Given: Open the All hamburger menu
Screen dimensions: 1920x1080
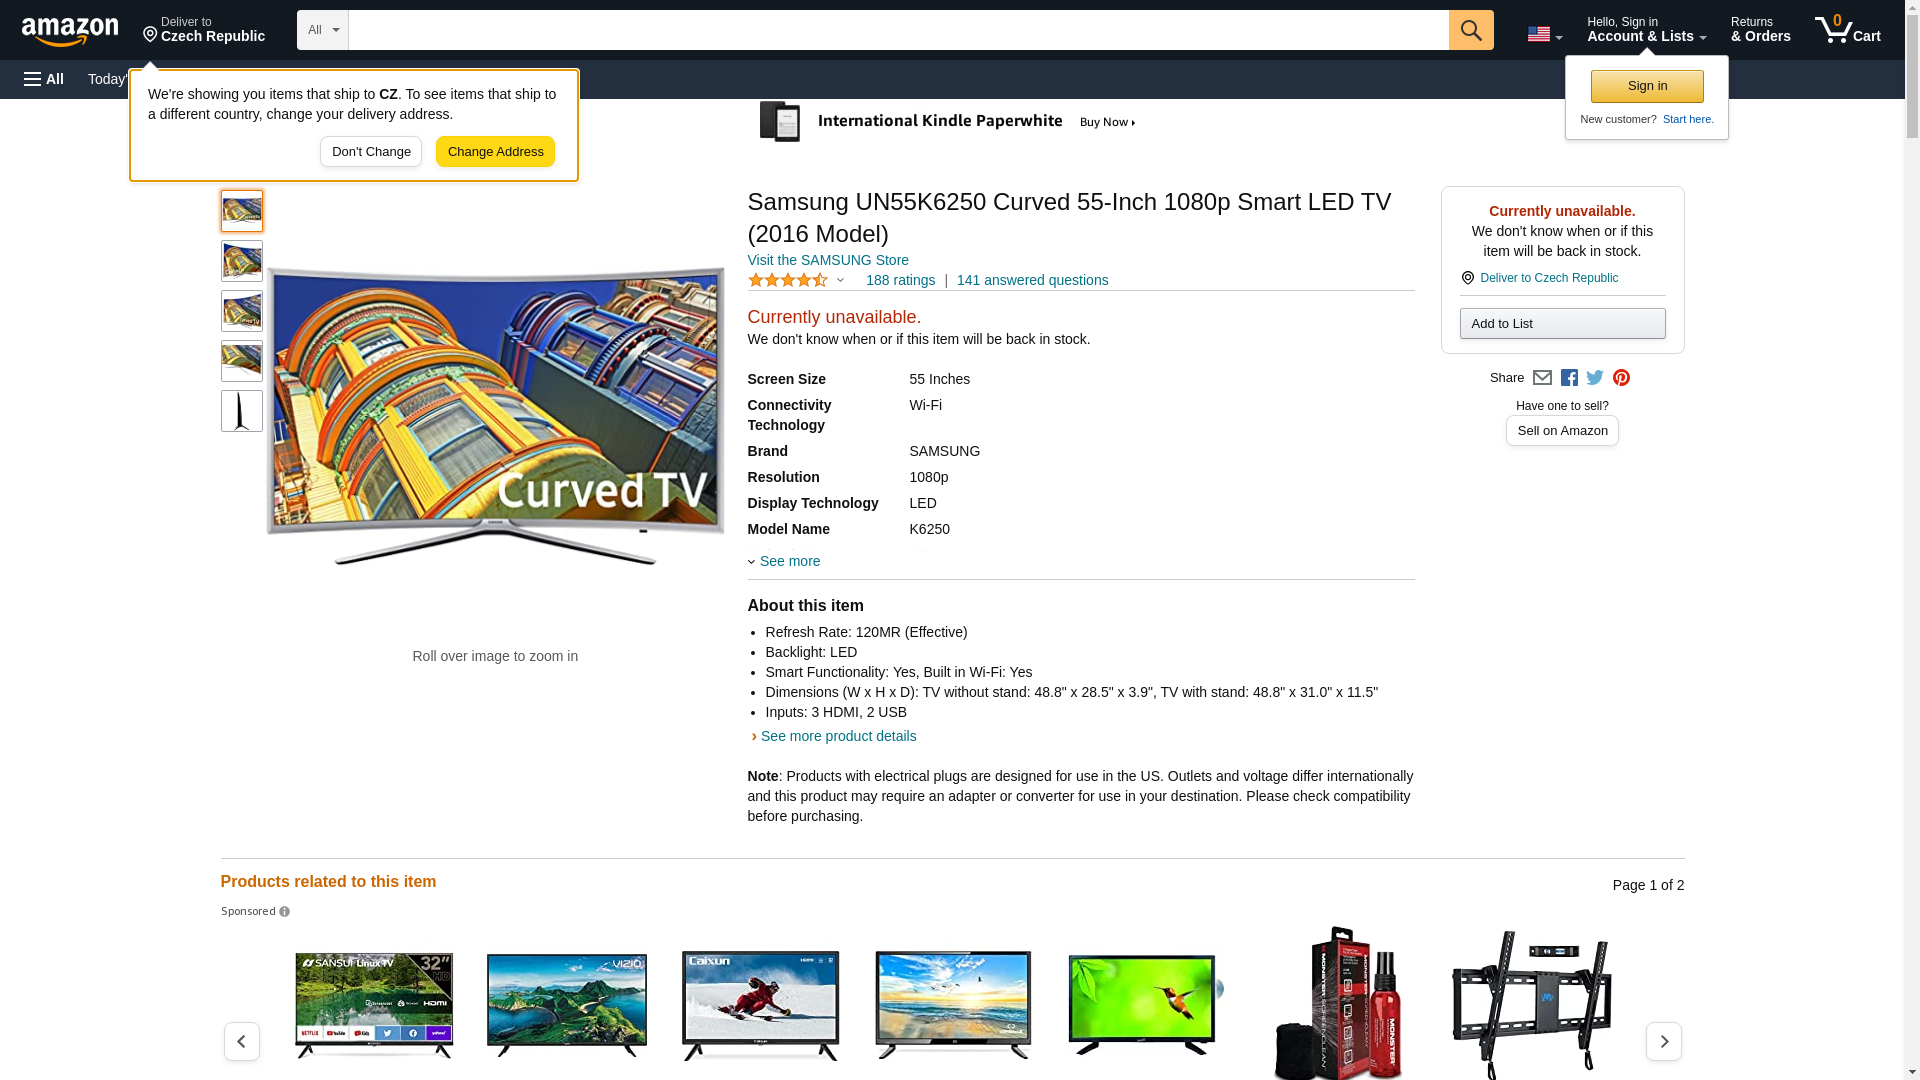Looking at the screenshot, I should coord(44,79).
